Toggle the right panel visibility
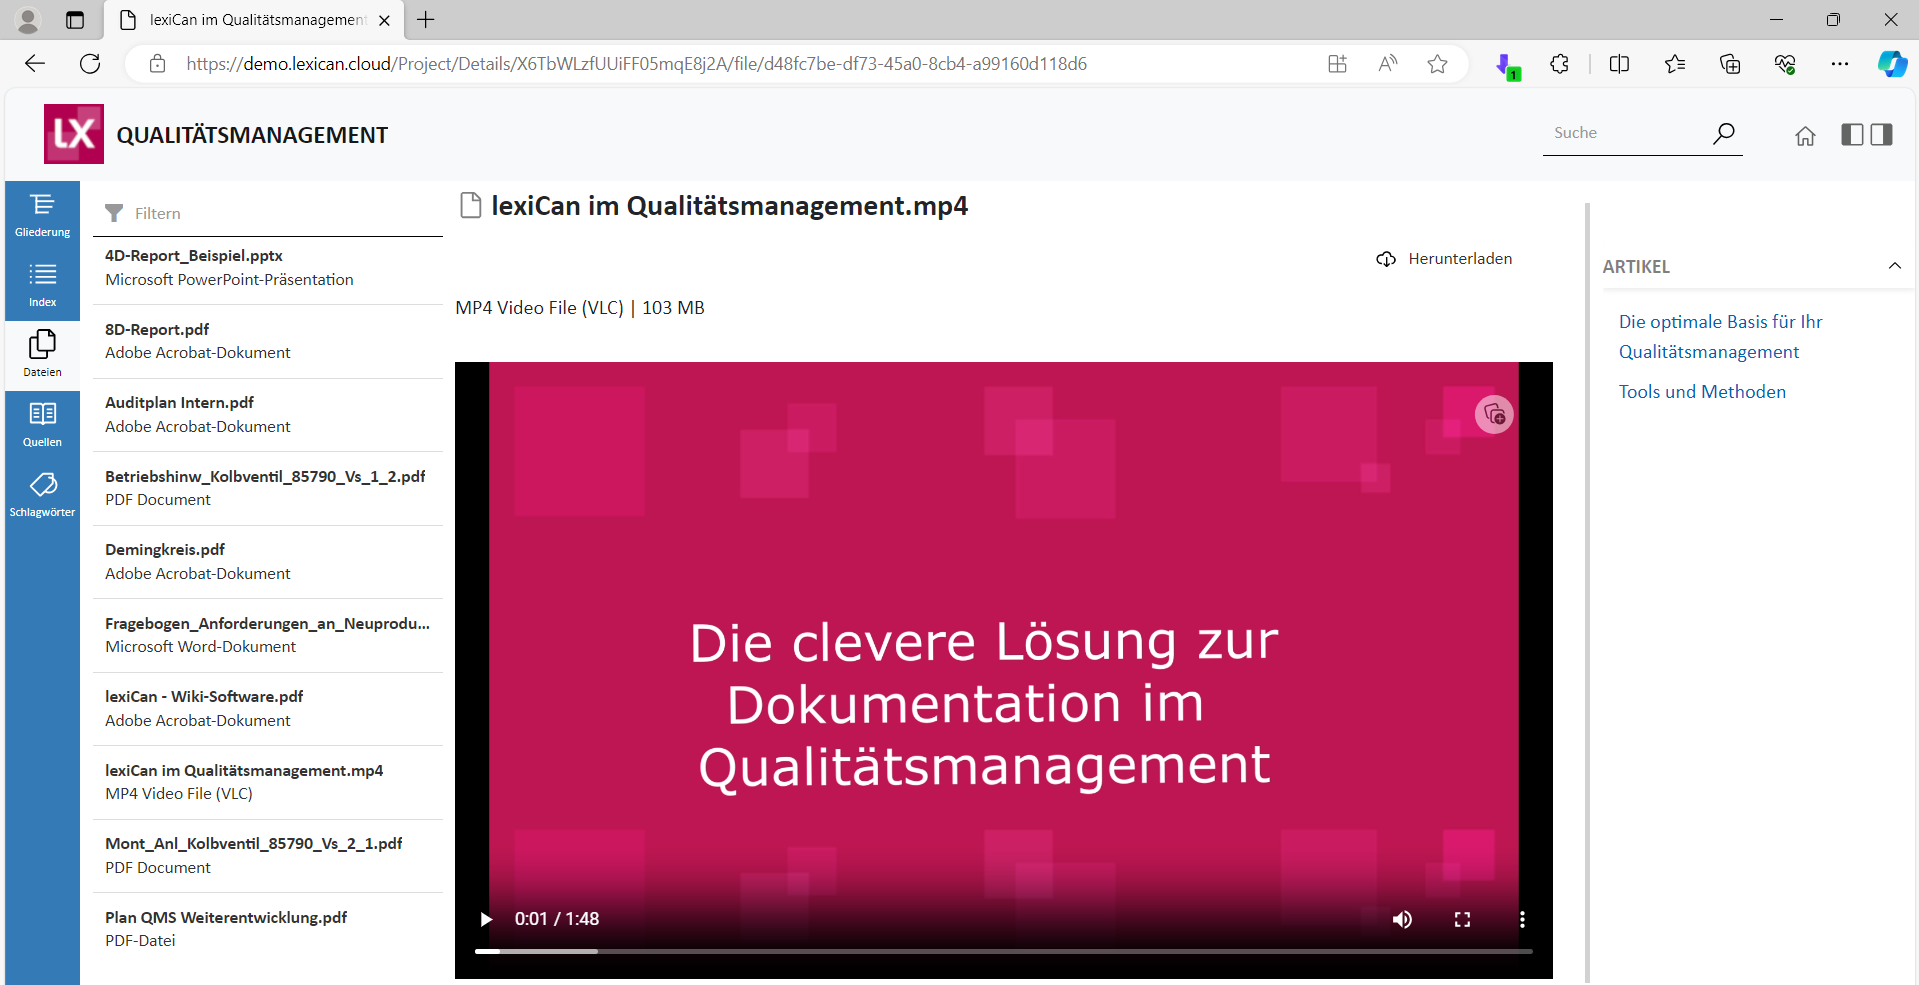The height and width of the screenshot is (985, 1919). pyautogui.click(x=1881, y=135)
